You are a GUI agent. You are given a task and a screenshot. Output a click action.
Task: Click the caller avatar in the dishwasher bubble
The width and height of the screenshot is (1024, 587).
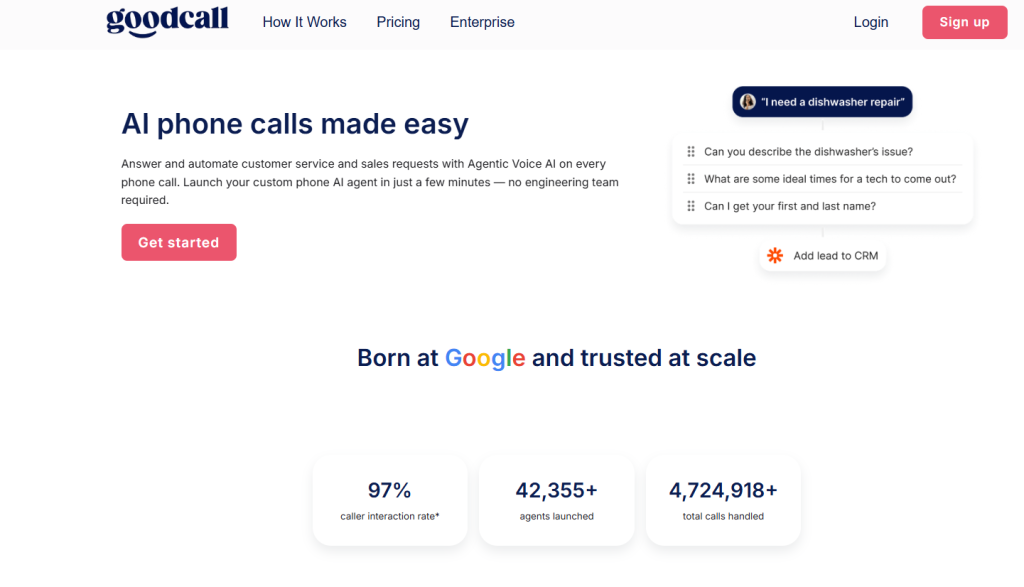pos(747,102)
